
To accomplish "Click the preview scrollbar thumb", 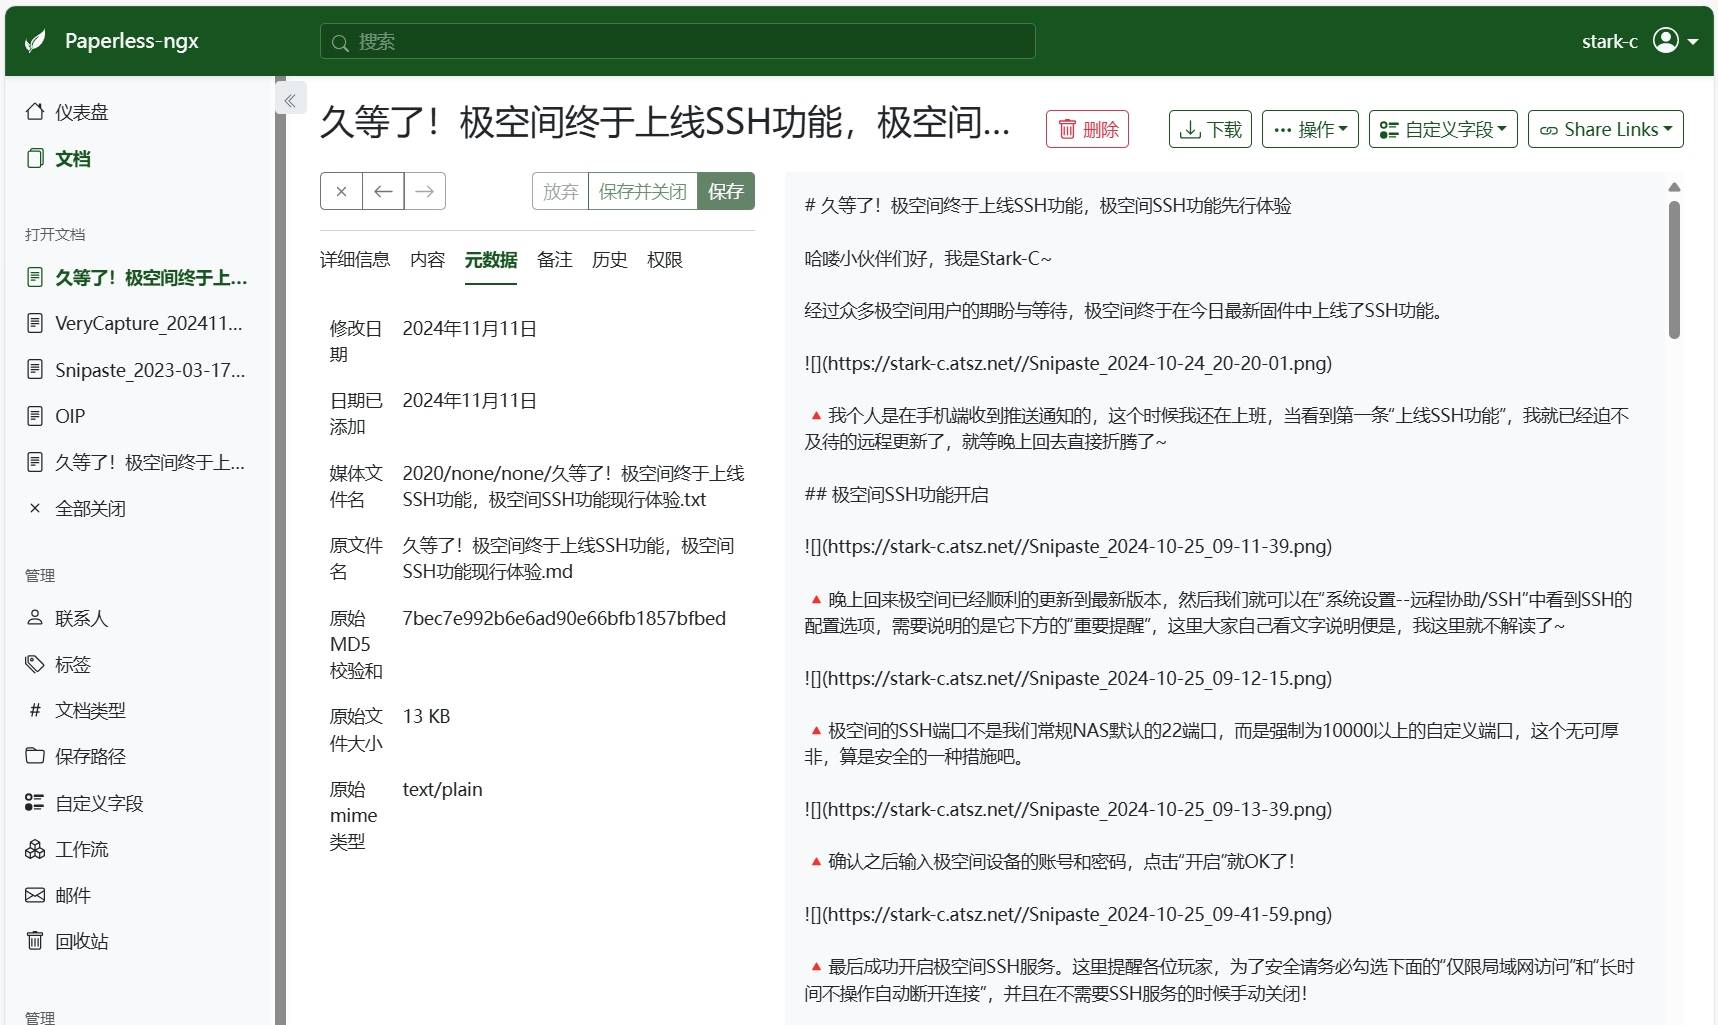I will point(1674,270).
